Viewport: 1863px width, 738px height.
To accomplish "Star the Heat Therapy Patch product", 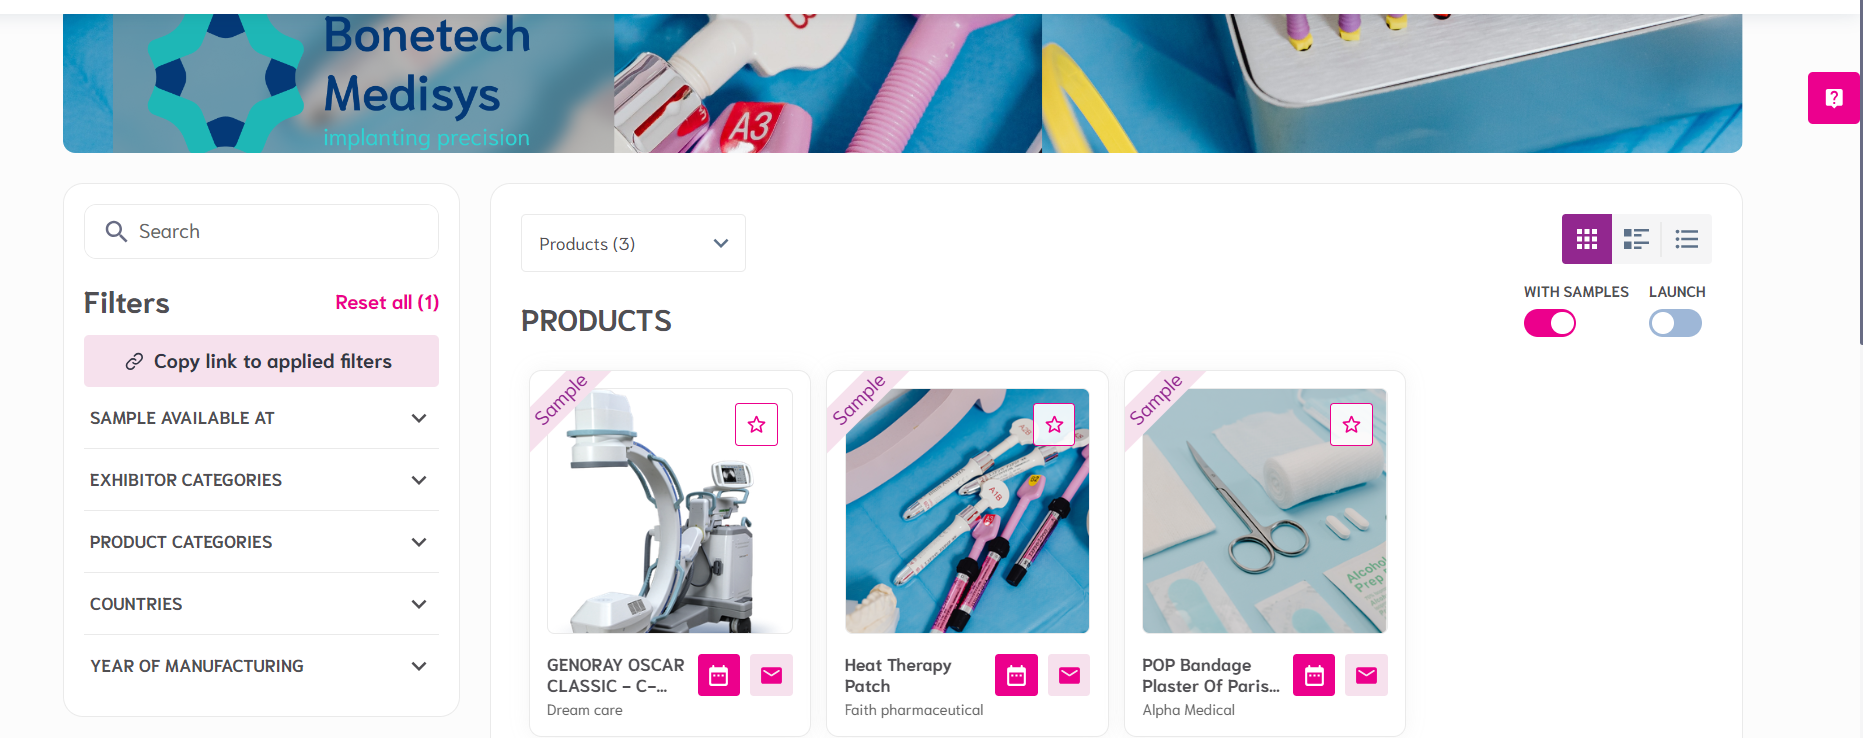I will pyautogui.click(x=1054, y=425).
